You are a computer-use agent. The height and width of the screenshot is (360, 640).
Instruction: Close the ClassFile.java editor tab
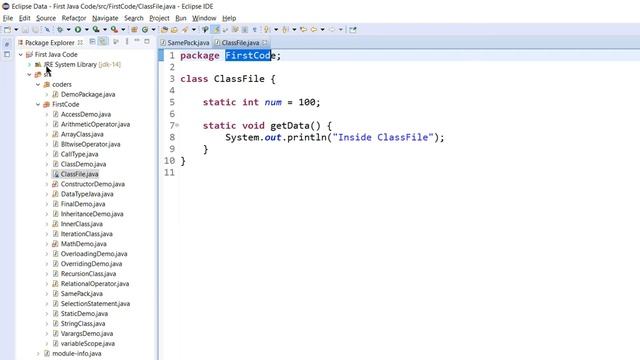[x=265, y=42]
